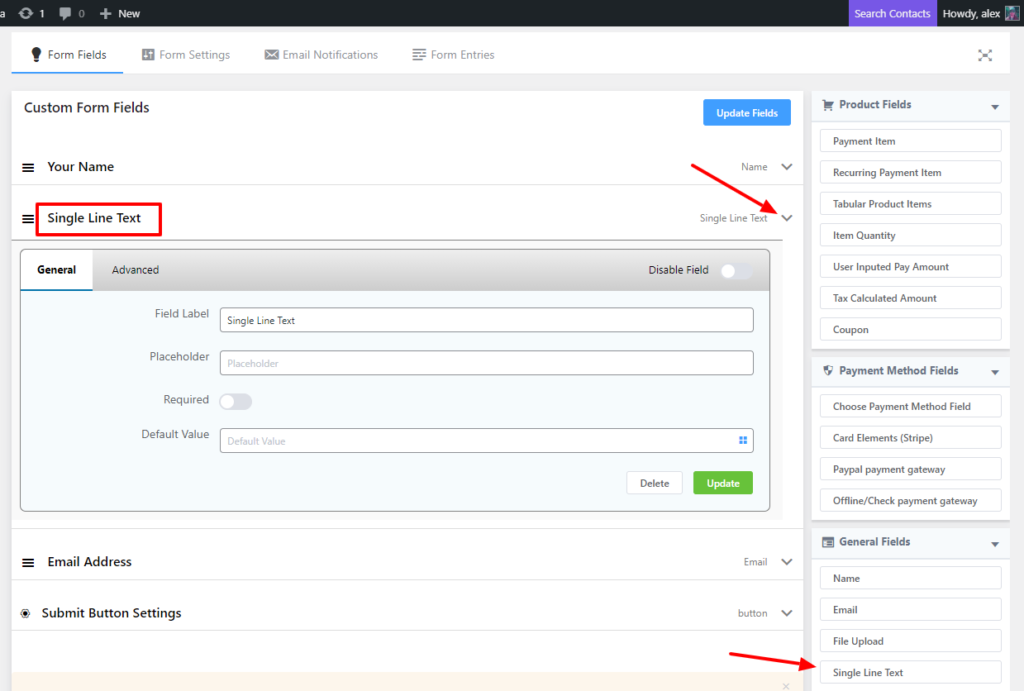Collapse the Single Line Text field chevron
This screenshot has height=691, width=1024.
(787, 218)
